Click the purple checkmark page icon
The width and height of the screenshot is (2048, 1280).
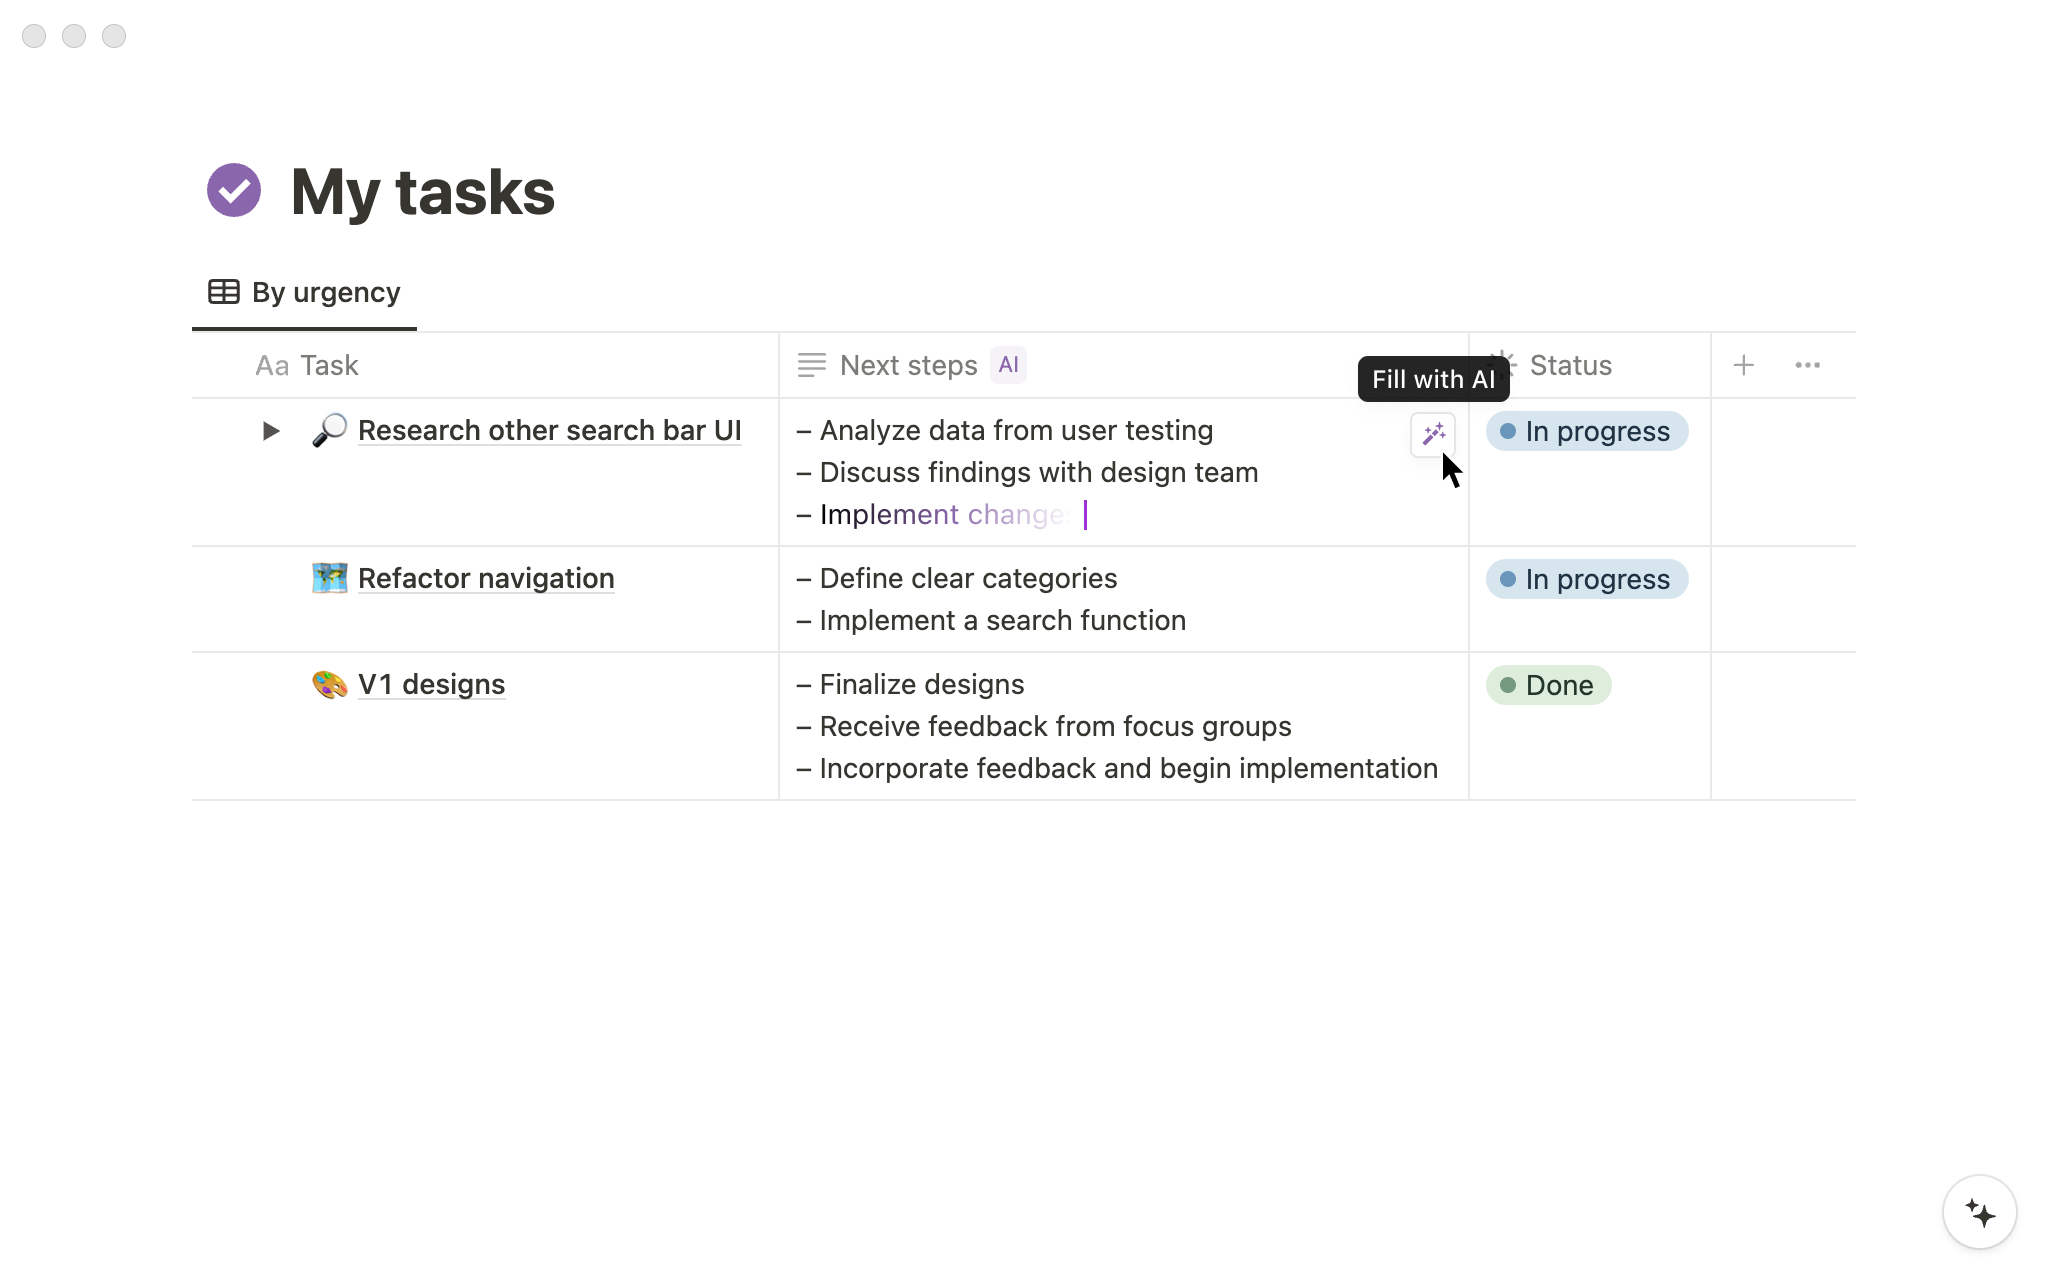tap(234, 190)
